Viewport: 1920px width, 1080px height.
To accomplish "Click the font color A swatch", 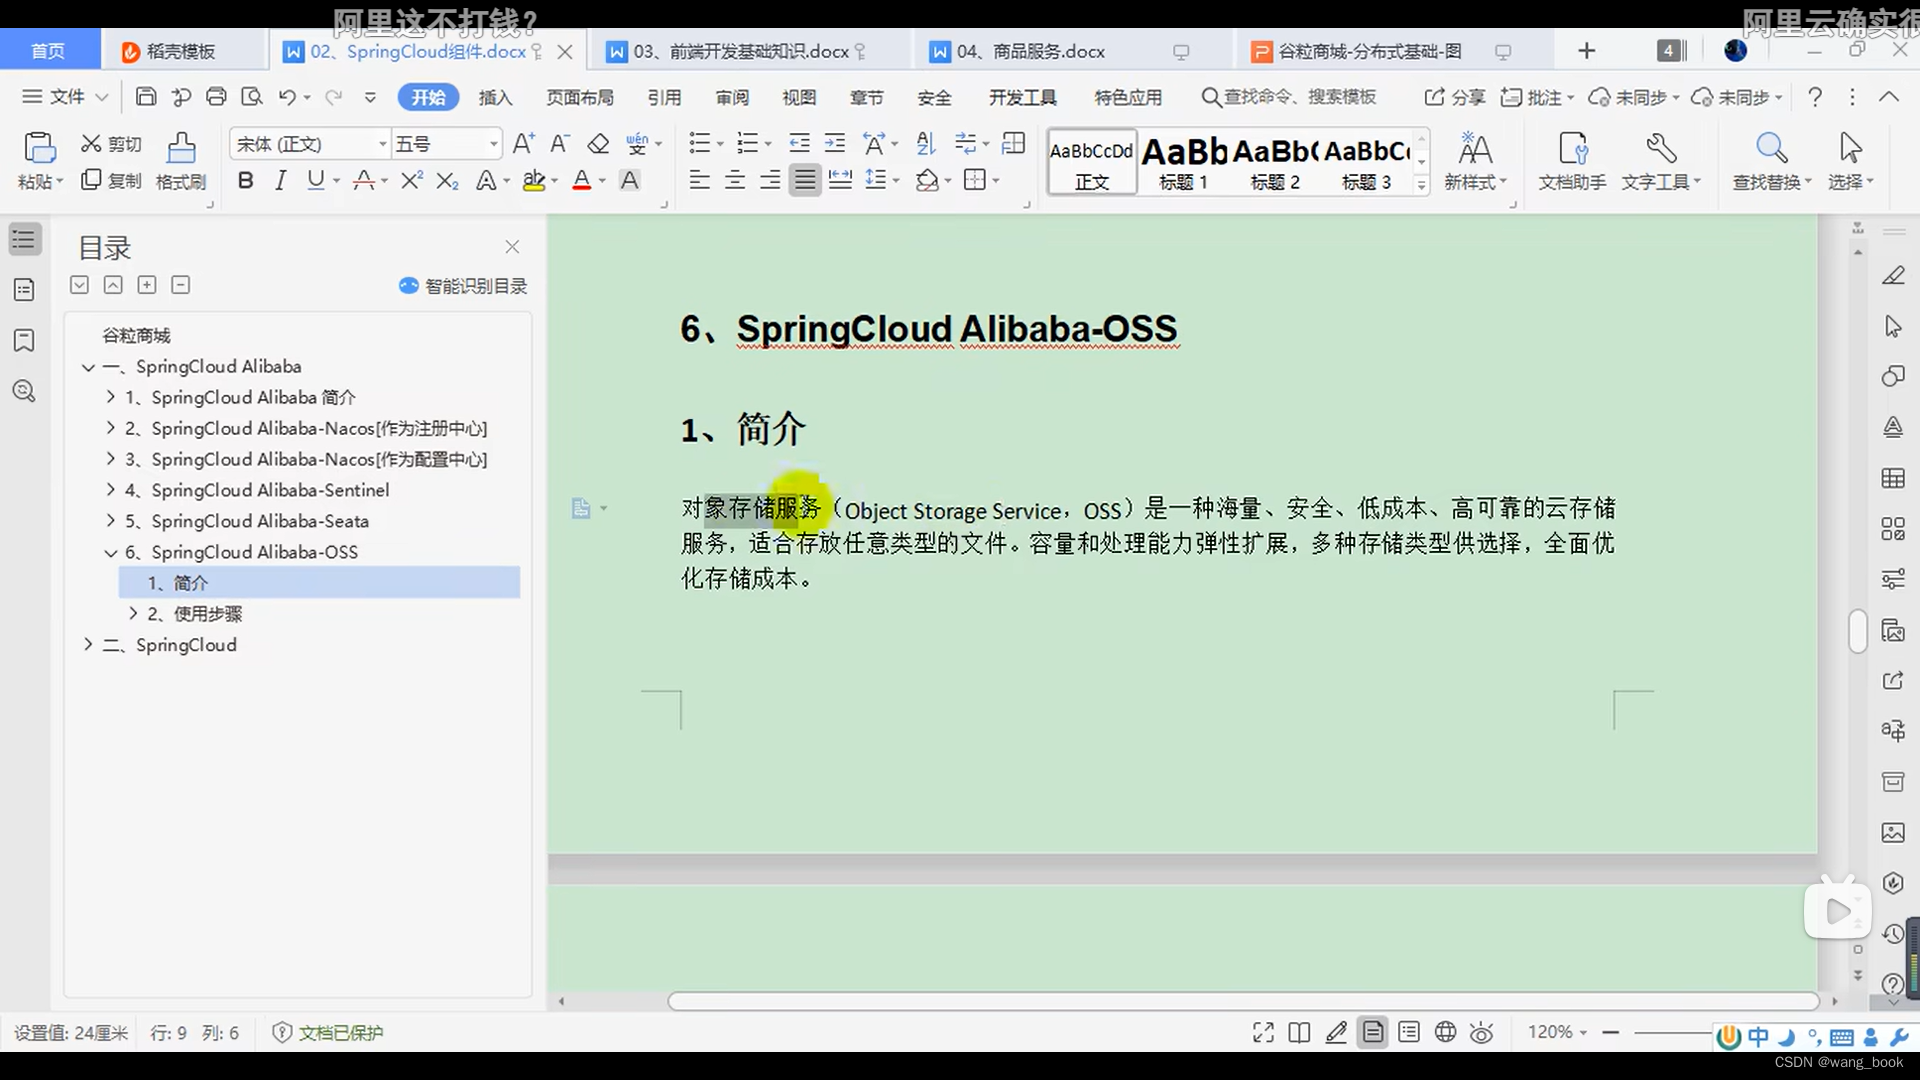I will pyautogui.click(x=581, y=180).
